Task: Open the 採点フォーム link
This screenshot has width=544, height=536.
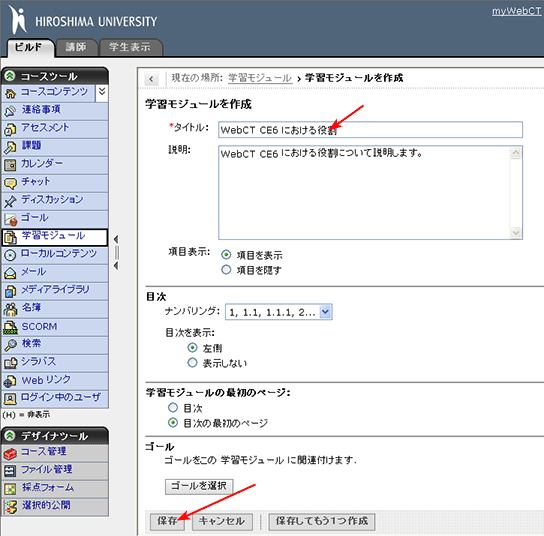Action: [x=48, y=487]
